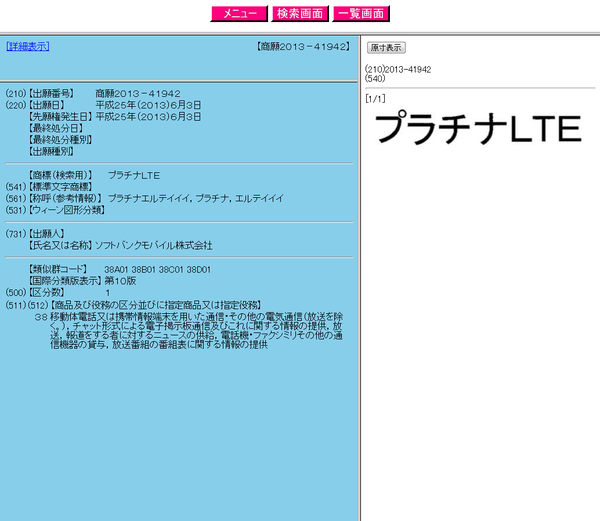
Task: Select the 標準文字商標 label
Action: tap(60, 187)
